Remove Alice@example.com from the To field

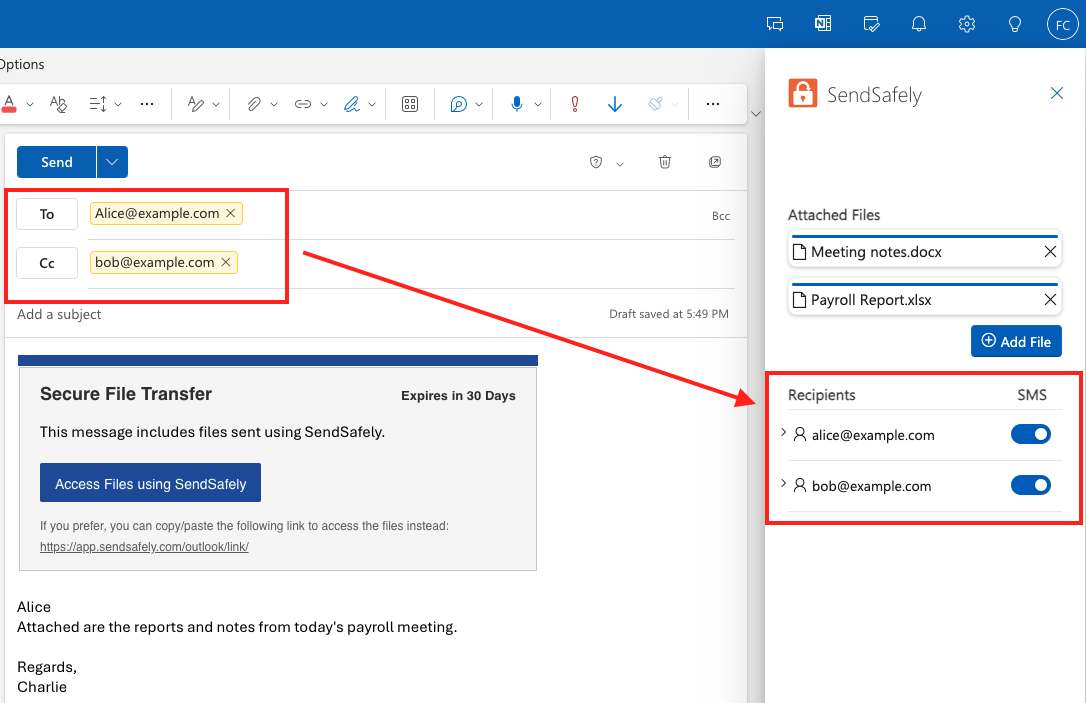coord(231,213)
